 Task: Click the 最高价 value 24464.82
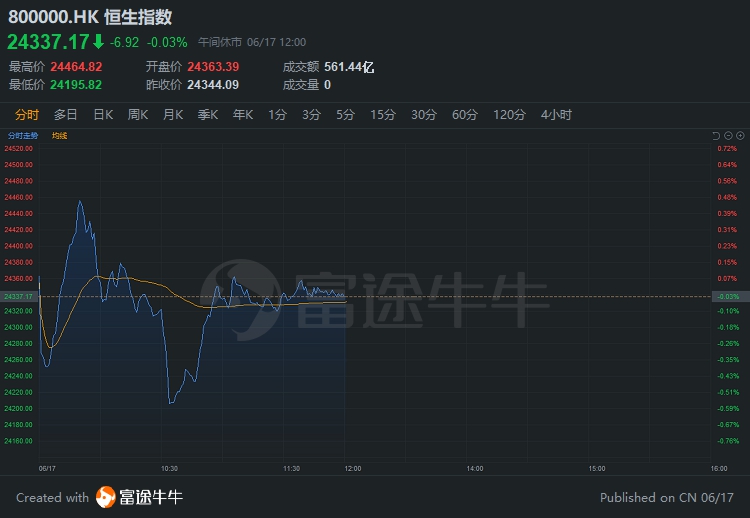(x=77, y=67)
